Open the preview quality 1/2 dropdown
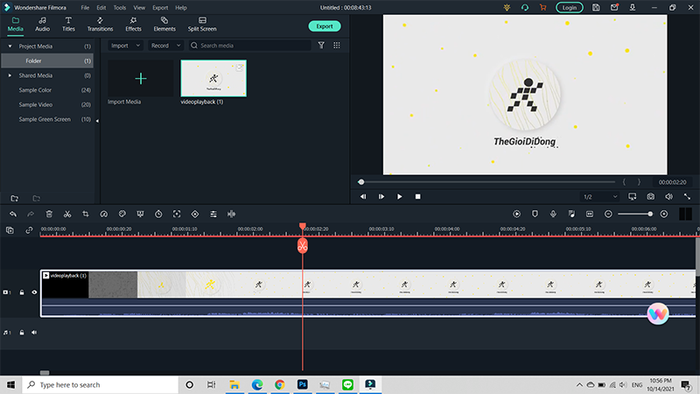The image size is (700, 394). (x=600, y=197)
